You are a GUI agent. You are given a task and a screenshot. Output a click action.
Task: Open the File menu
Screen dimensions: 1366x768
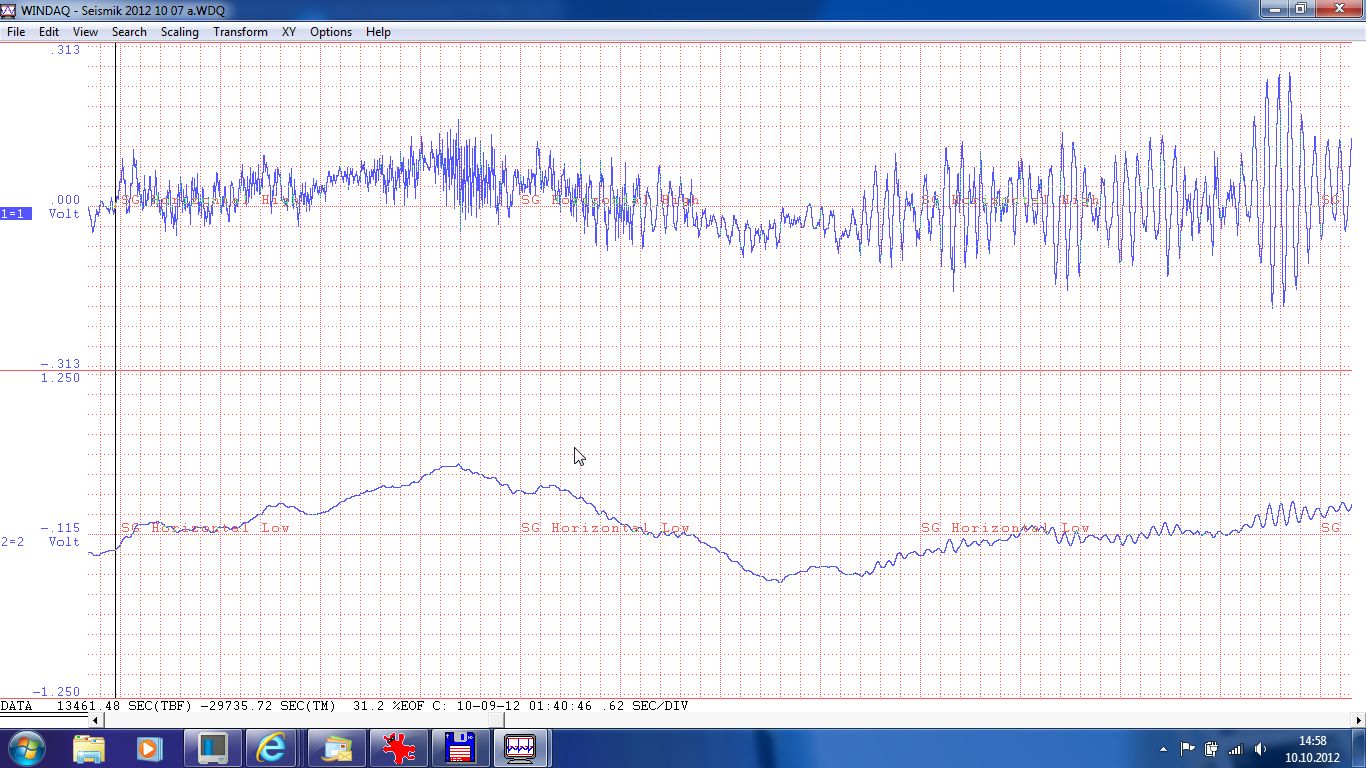coord(16,32)
